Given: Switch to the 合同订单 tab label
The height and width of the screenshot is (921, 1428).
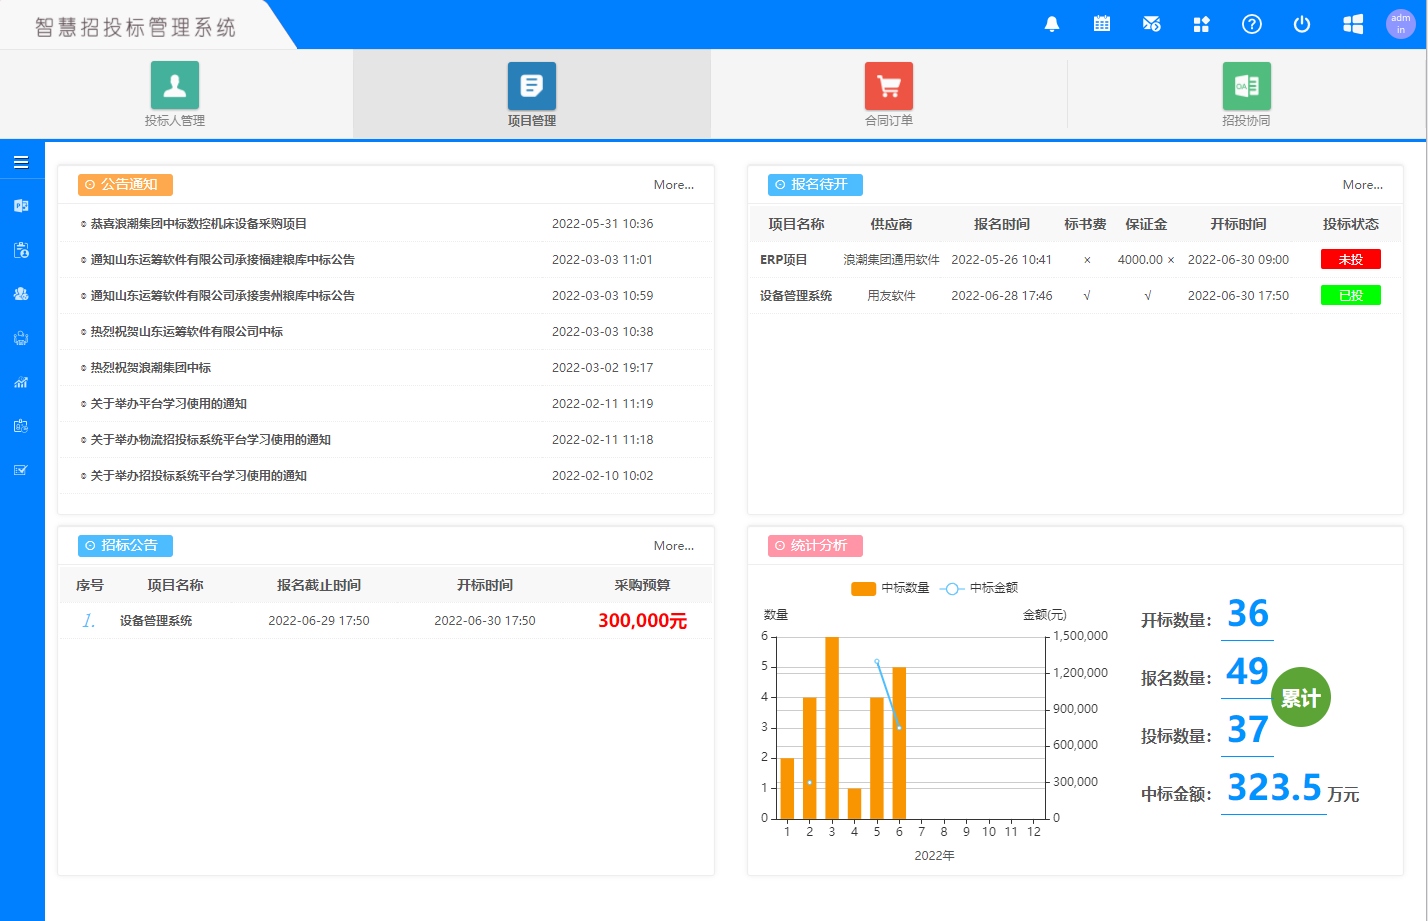Looking at the screenshot, I should coord(889,121).
